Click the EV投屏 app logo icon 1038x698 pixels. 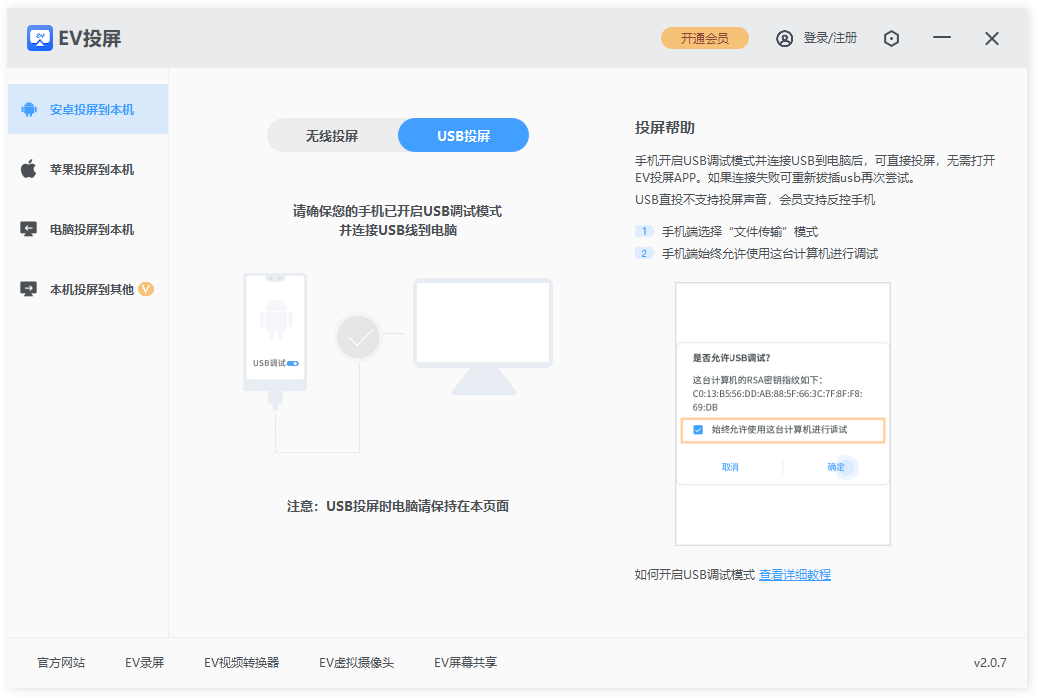coord(40,38)
